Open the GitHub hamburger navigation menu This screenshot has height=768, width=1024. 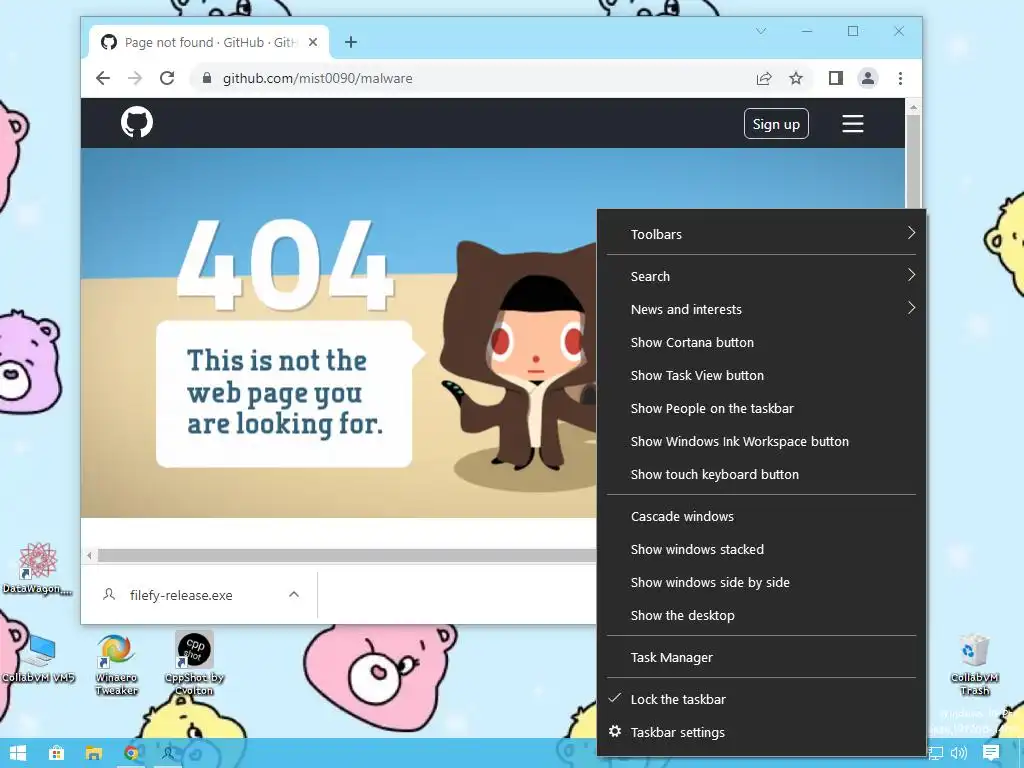pyautogui.click(x=852, y=123)
